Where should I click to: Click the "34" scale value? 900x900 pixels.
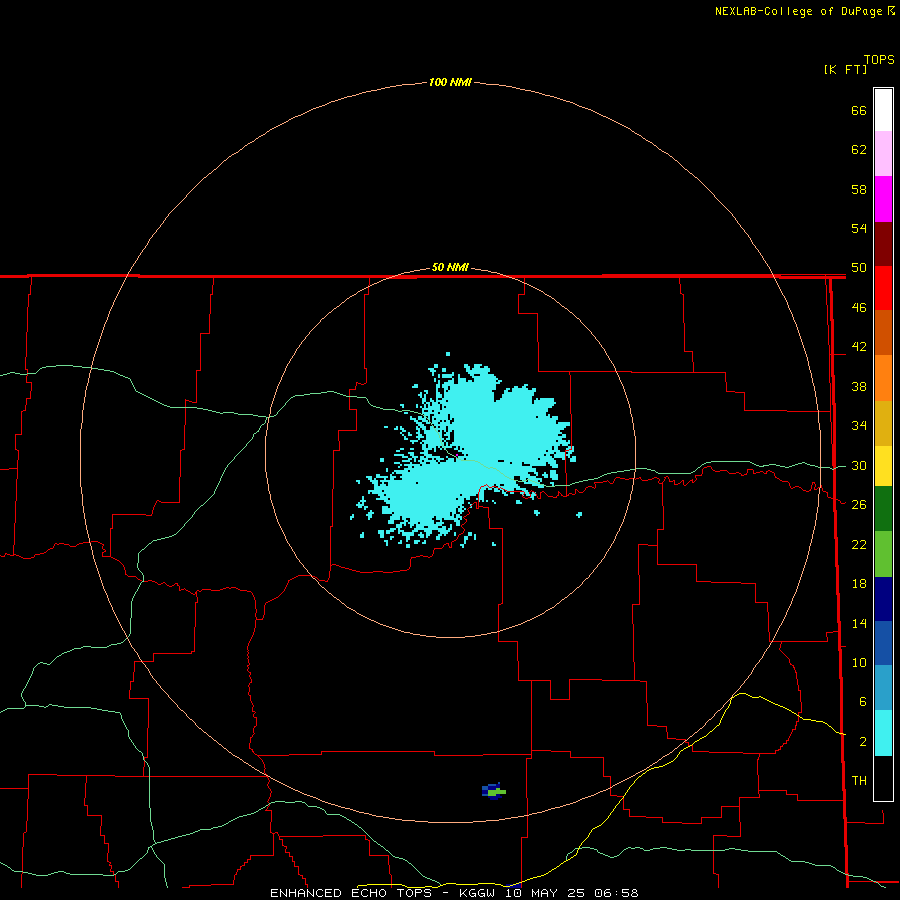pyautogui.click(x=859, y=426)
